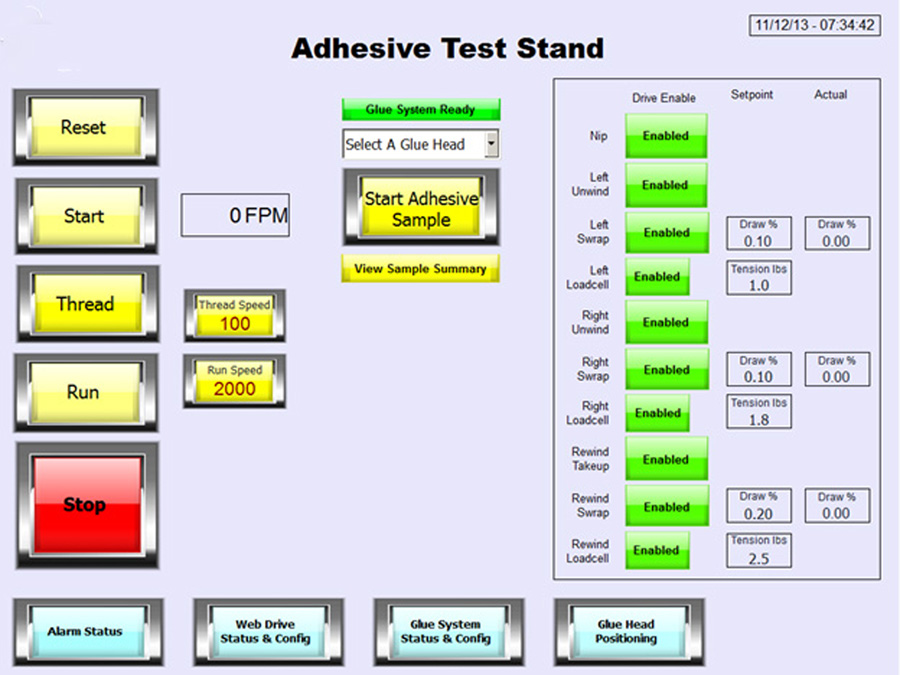Screen dimensions: 900x675
Task: Activate Thread mode button
Action: (84, 304)
